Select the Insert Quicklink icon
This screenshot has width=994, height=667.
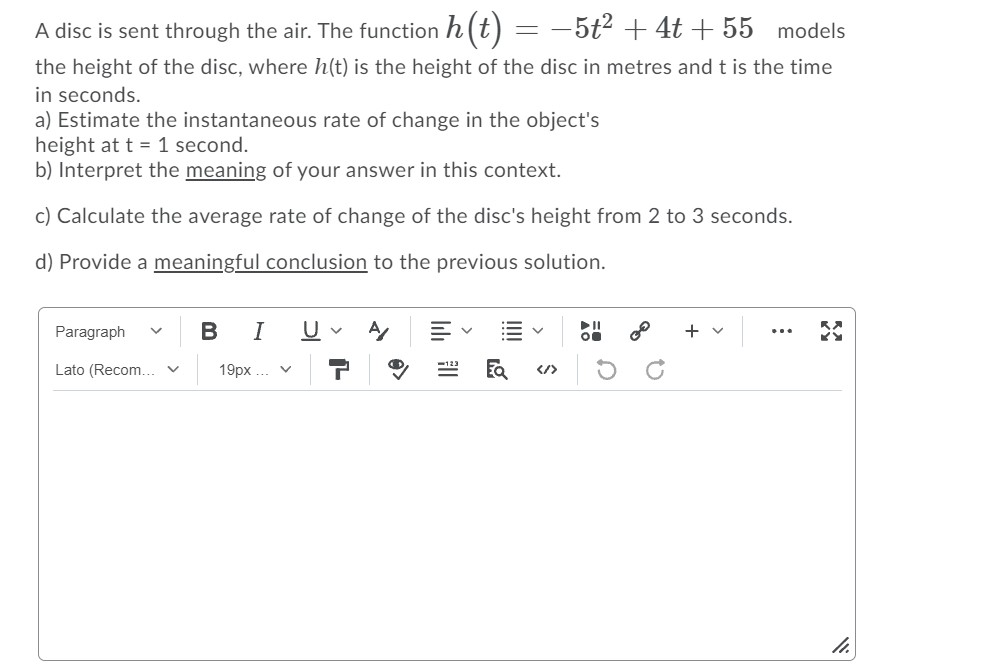[x=640, y=329]
